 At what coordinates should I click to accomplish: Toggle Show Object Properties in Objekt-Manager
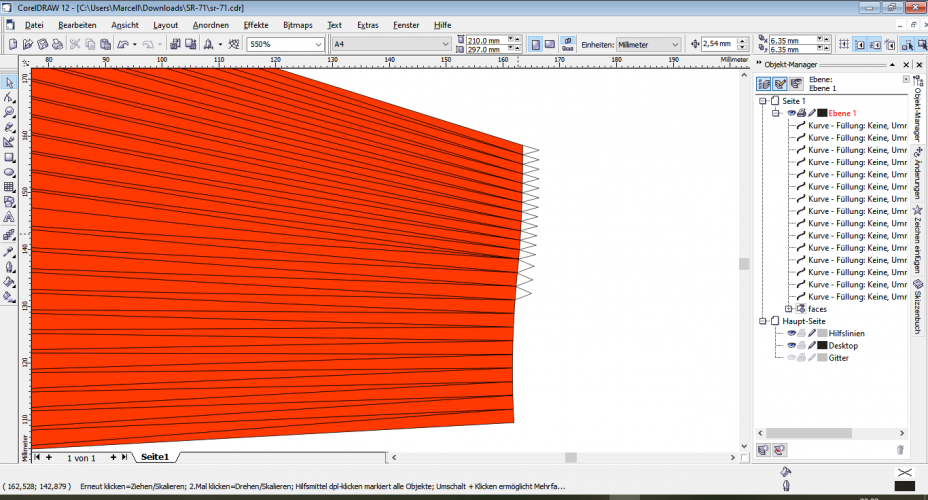(764, 83)
